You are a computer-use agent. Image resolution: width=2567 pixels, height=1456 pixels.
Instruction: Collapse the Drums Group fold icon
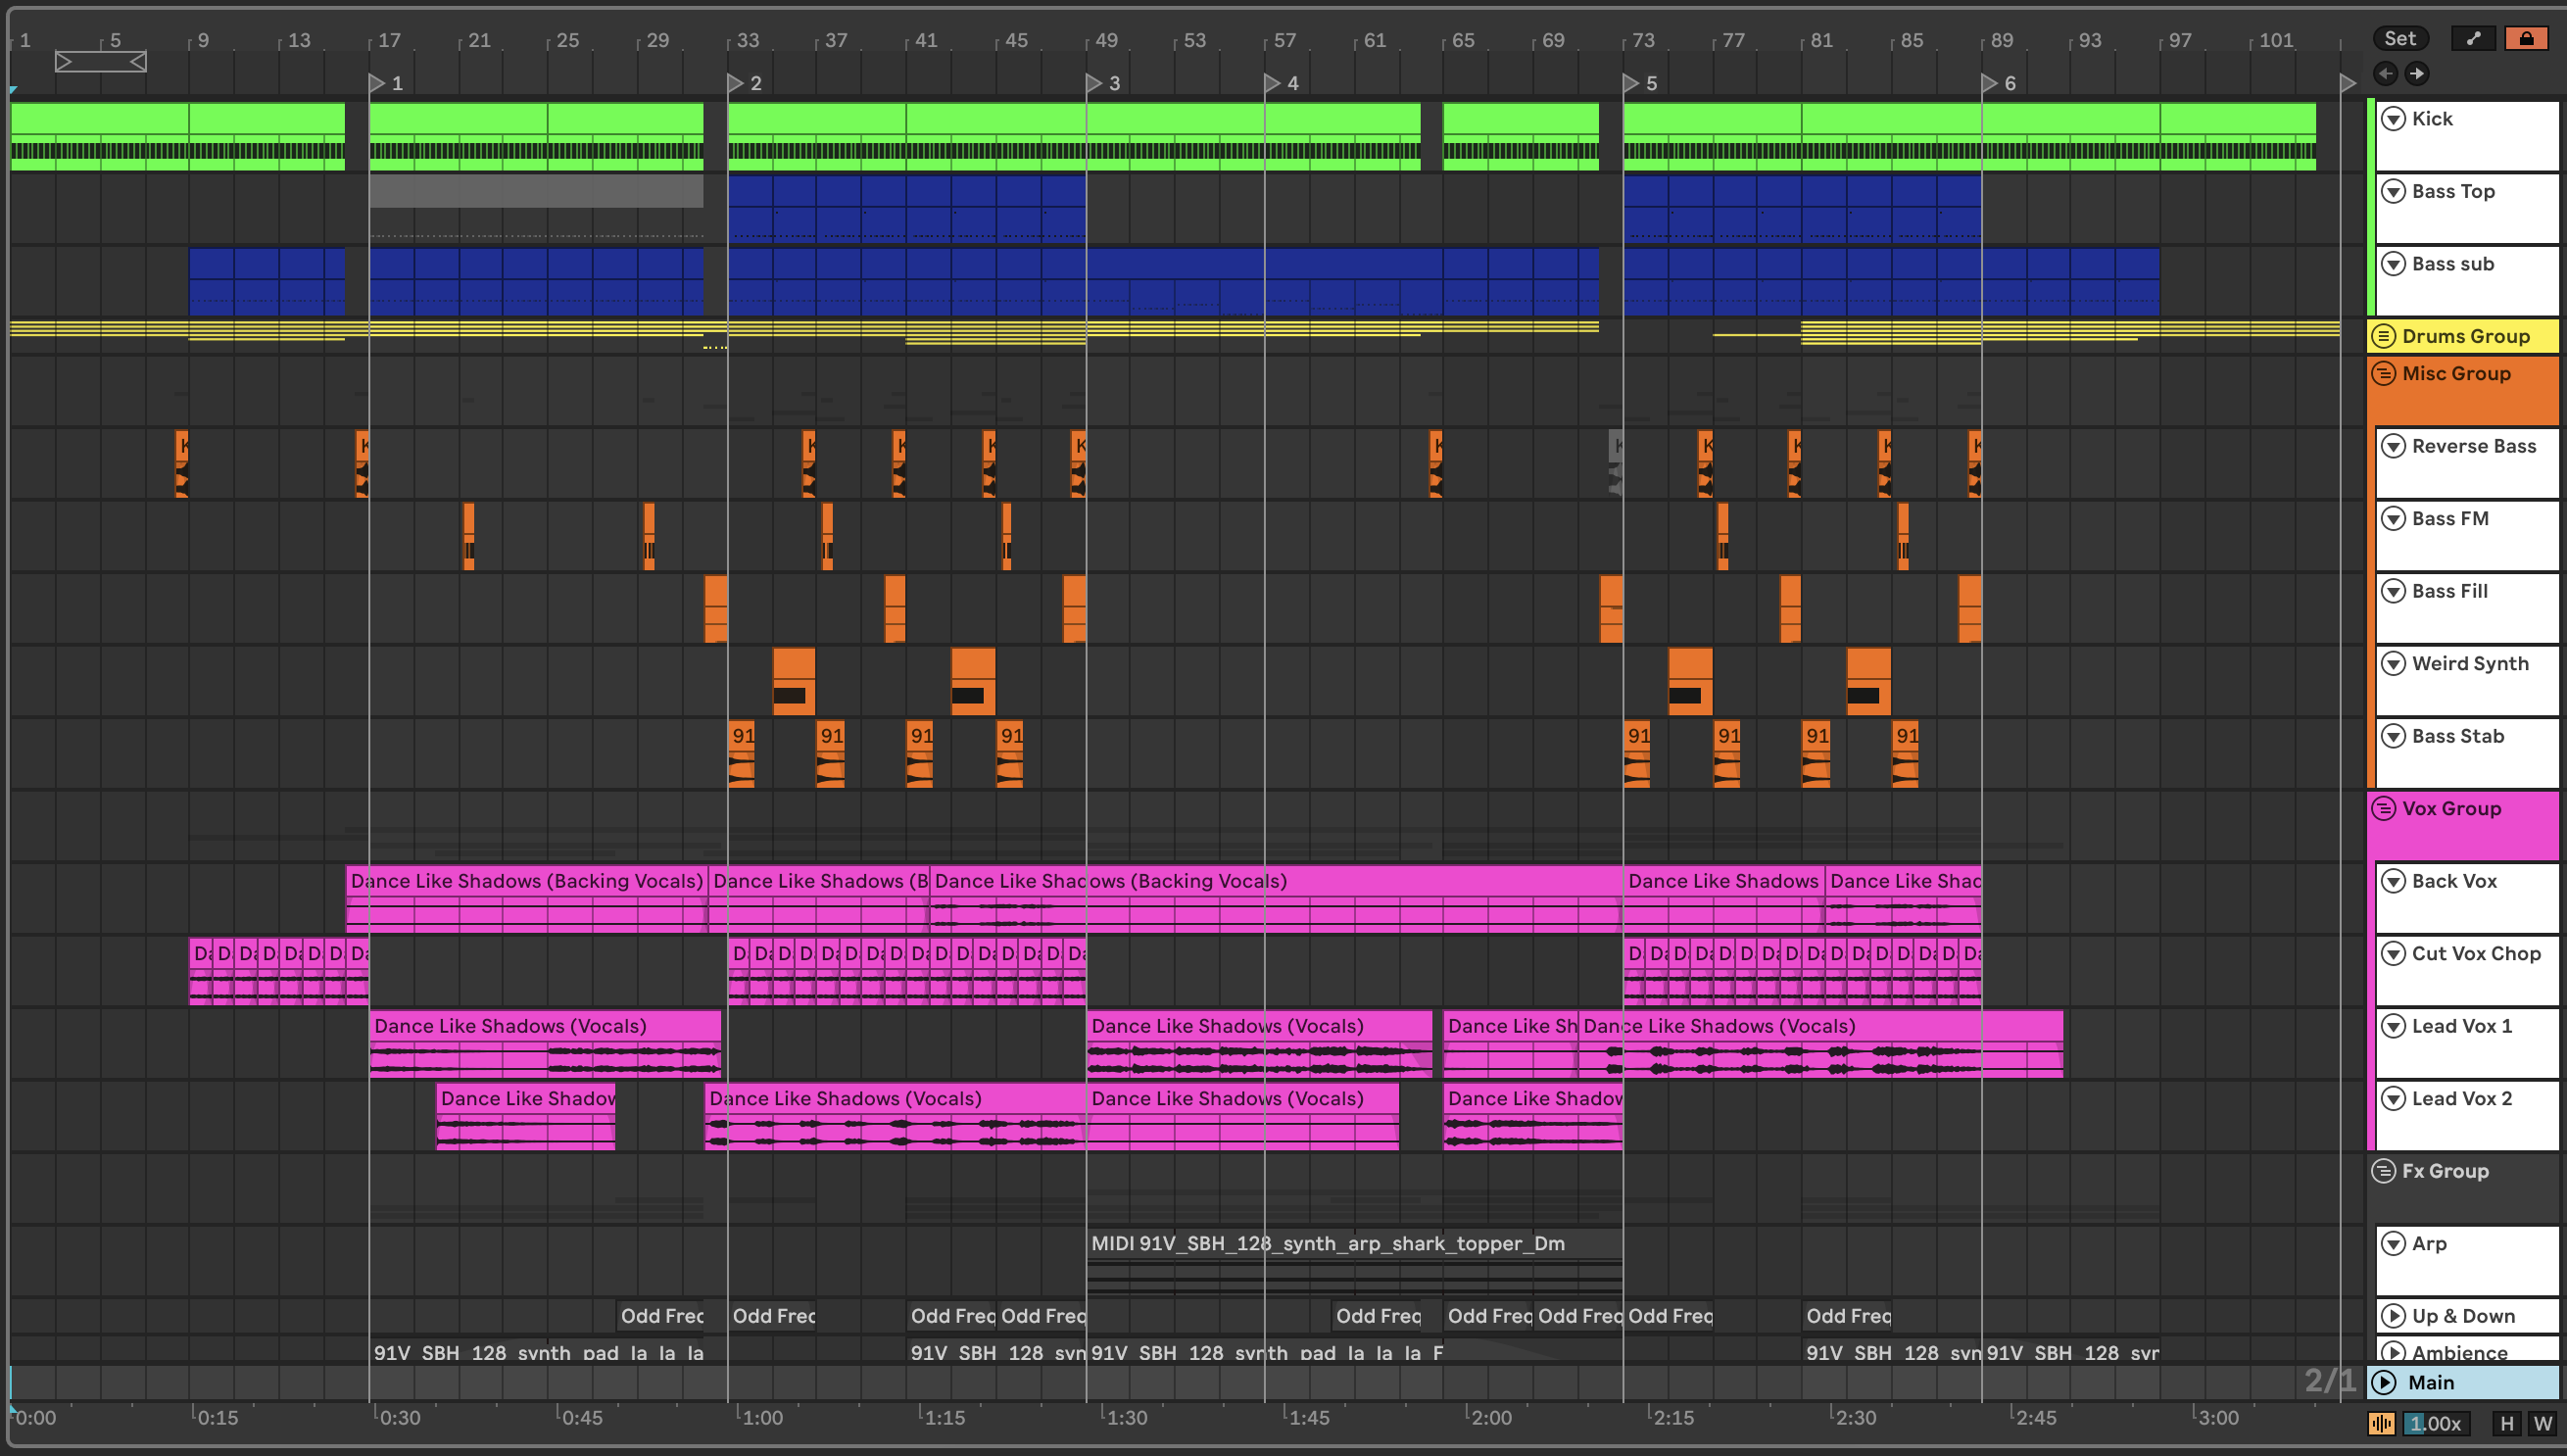point(2384,336)
